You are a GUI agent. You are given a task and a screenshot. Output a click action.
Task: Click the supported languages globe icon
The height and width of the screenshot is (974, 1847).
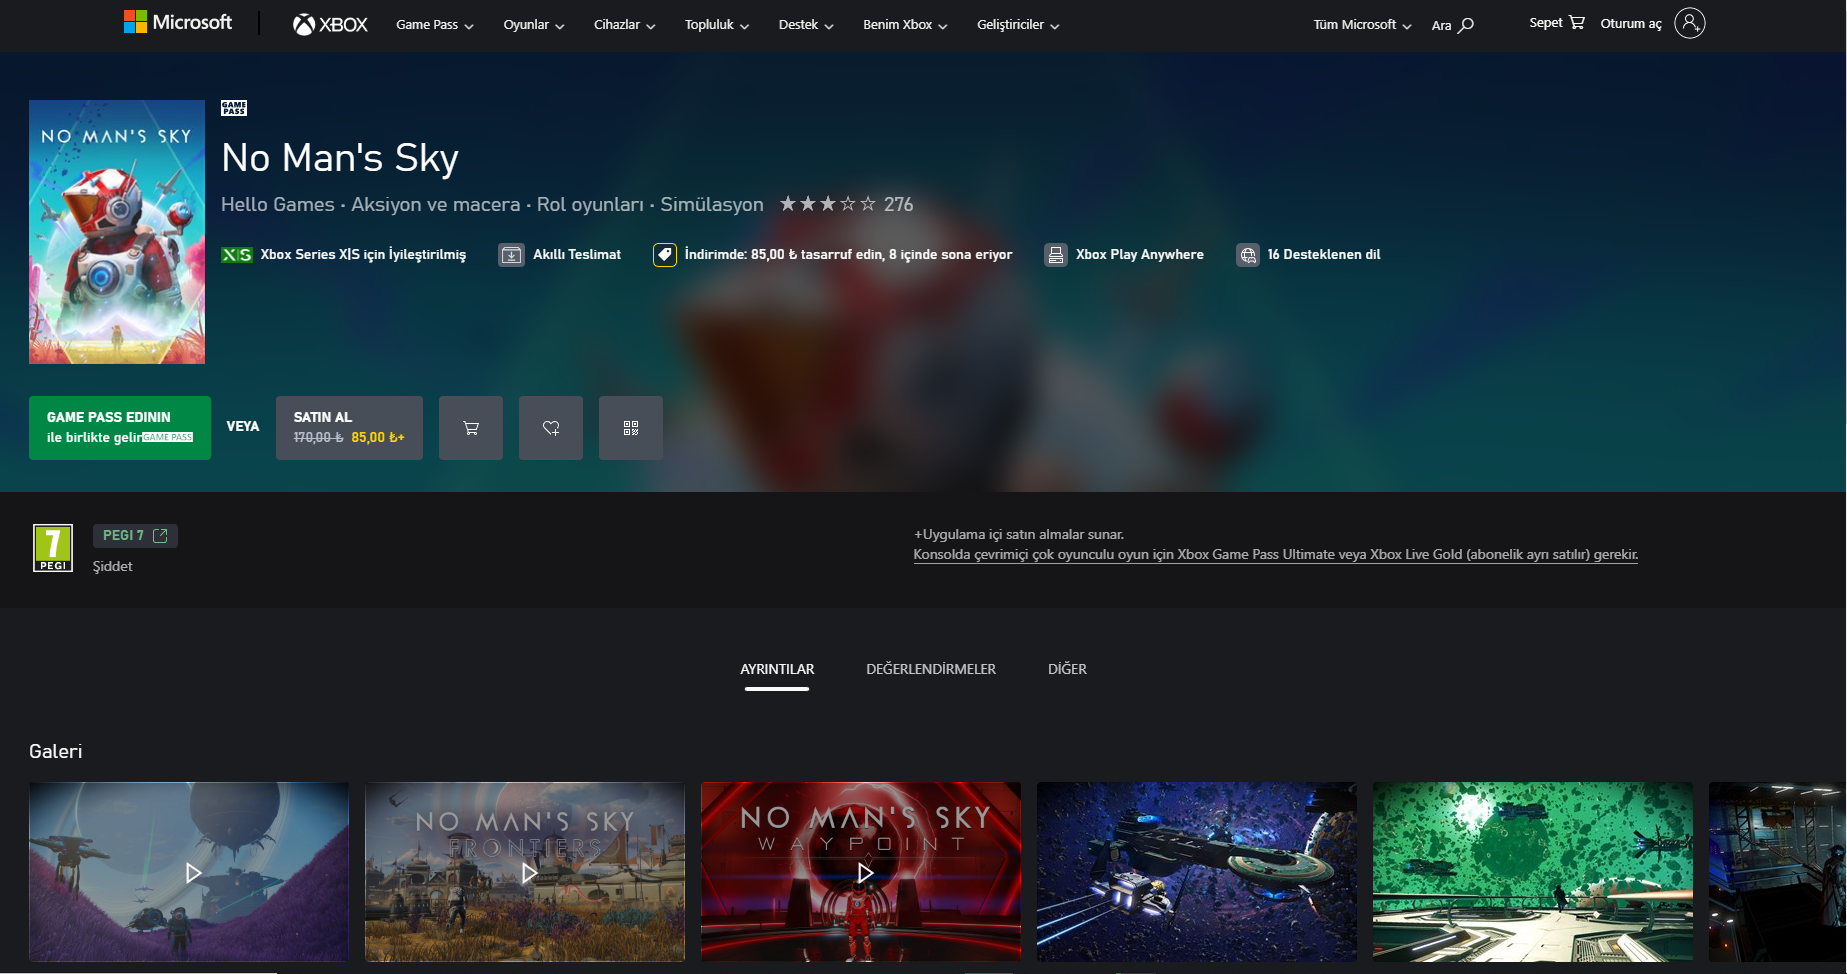(x=1248, y=255)
